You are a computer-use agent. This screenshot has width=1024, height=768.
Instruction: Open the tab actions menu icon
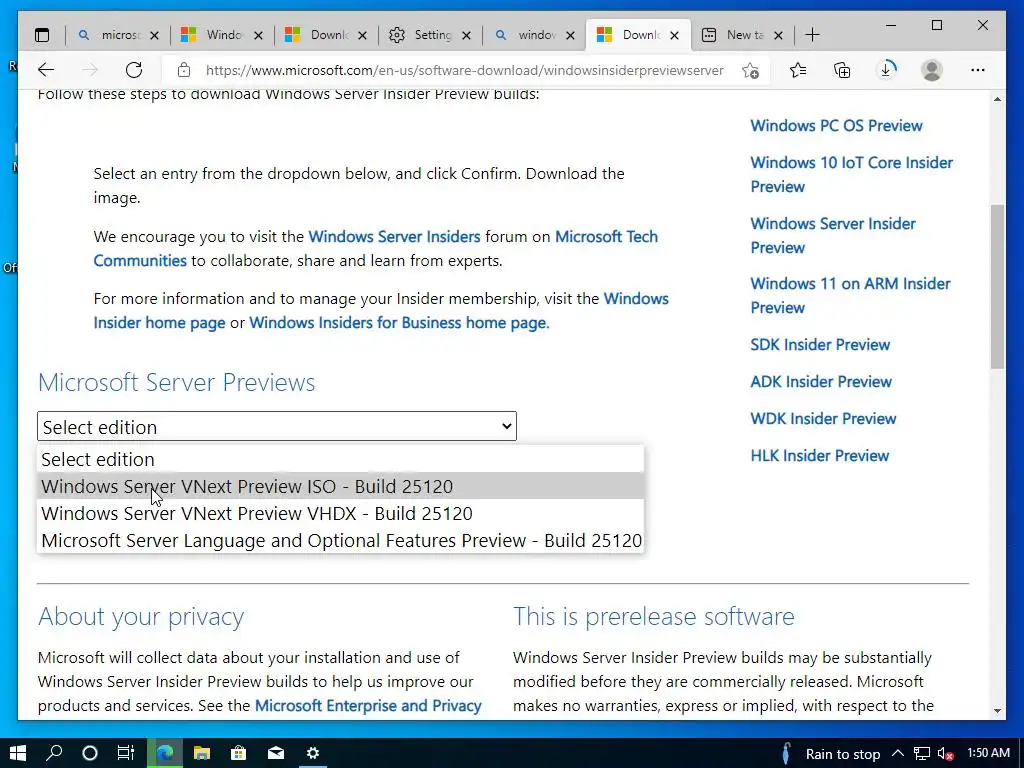point(42,35)
